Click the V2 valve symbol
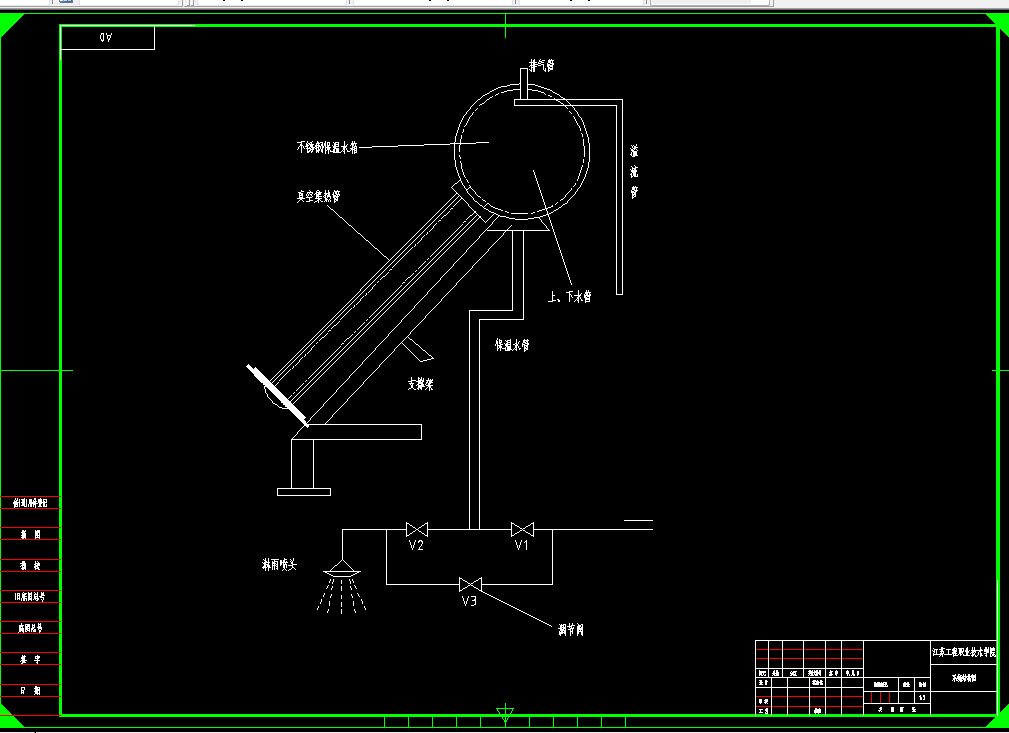The width and height of the screenshot is (1009, 733). [x=417, y=530]
